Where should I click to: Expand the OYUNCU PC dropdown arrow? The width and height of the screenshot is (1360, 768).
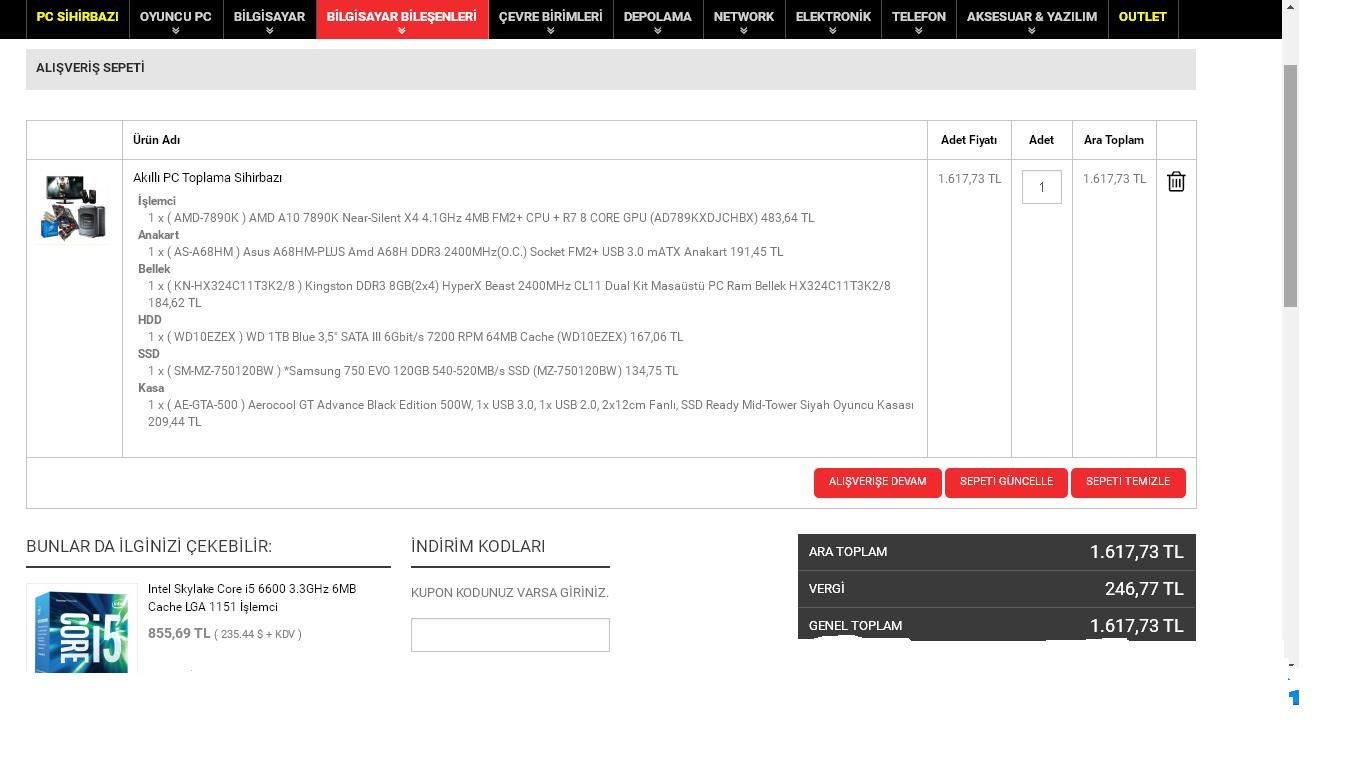tap(176, 31)
